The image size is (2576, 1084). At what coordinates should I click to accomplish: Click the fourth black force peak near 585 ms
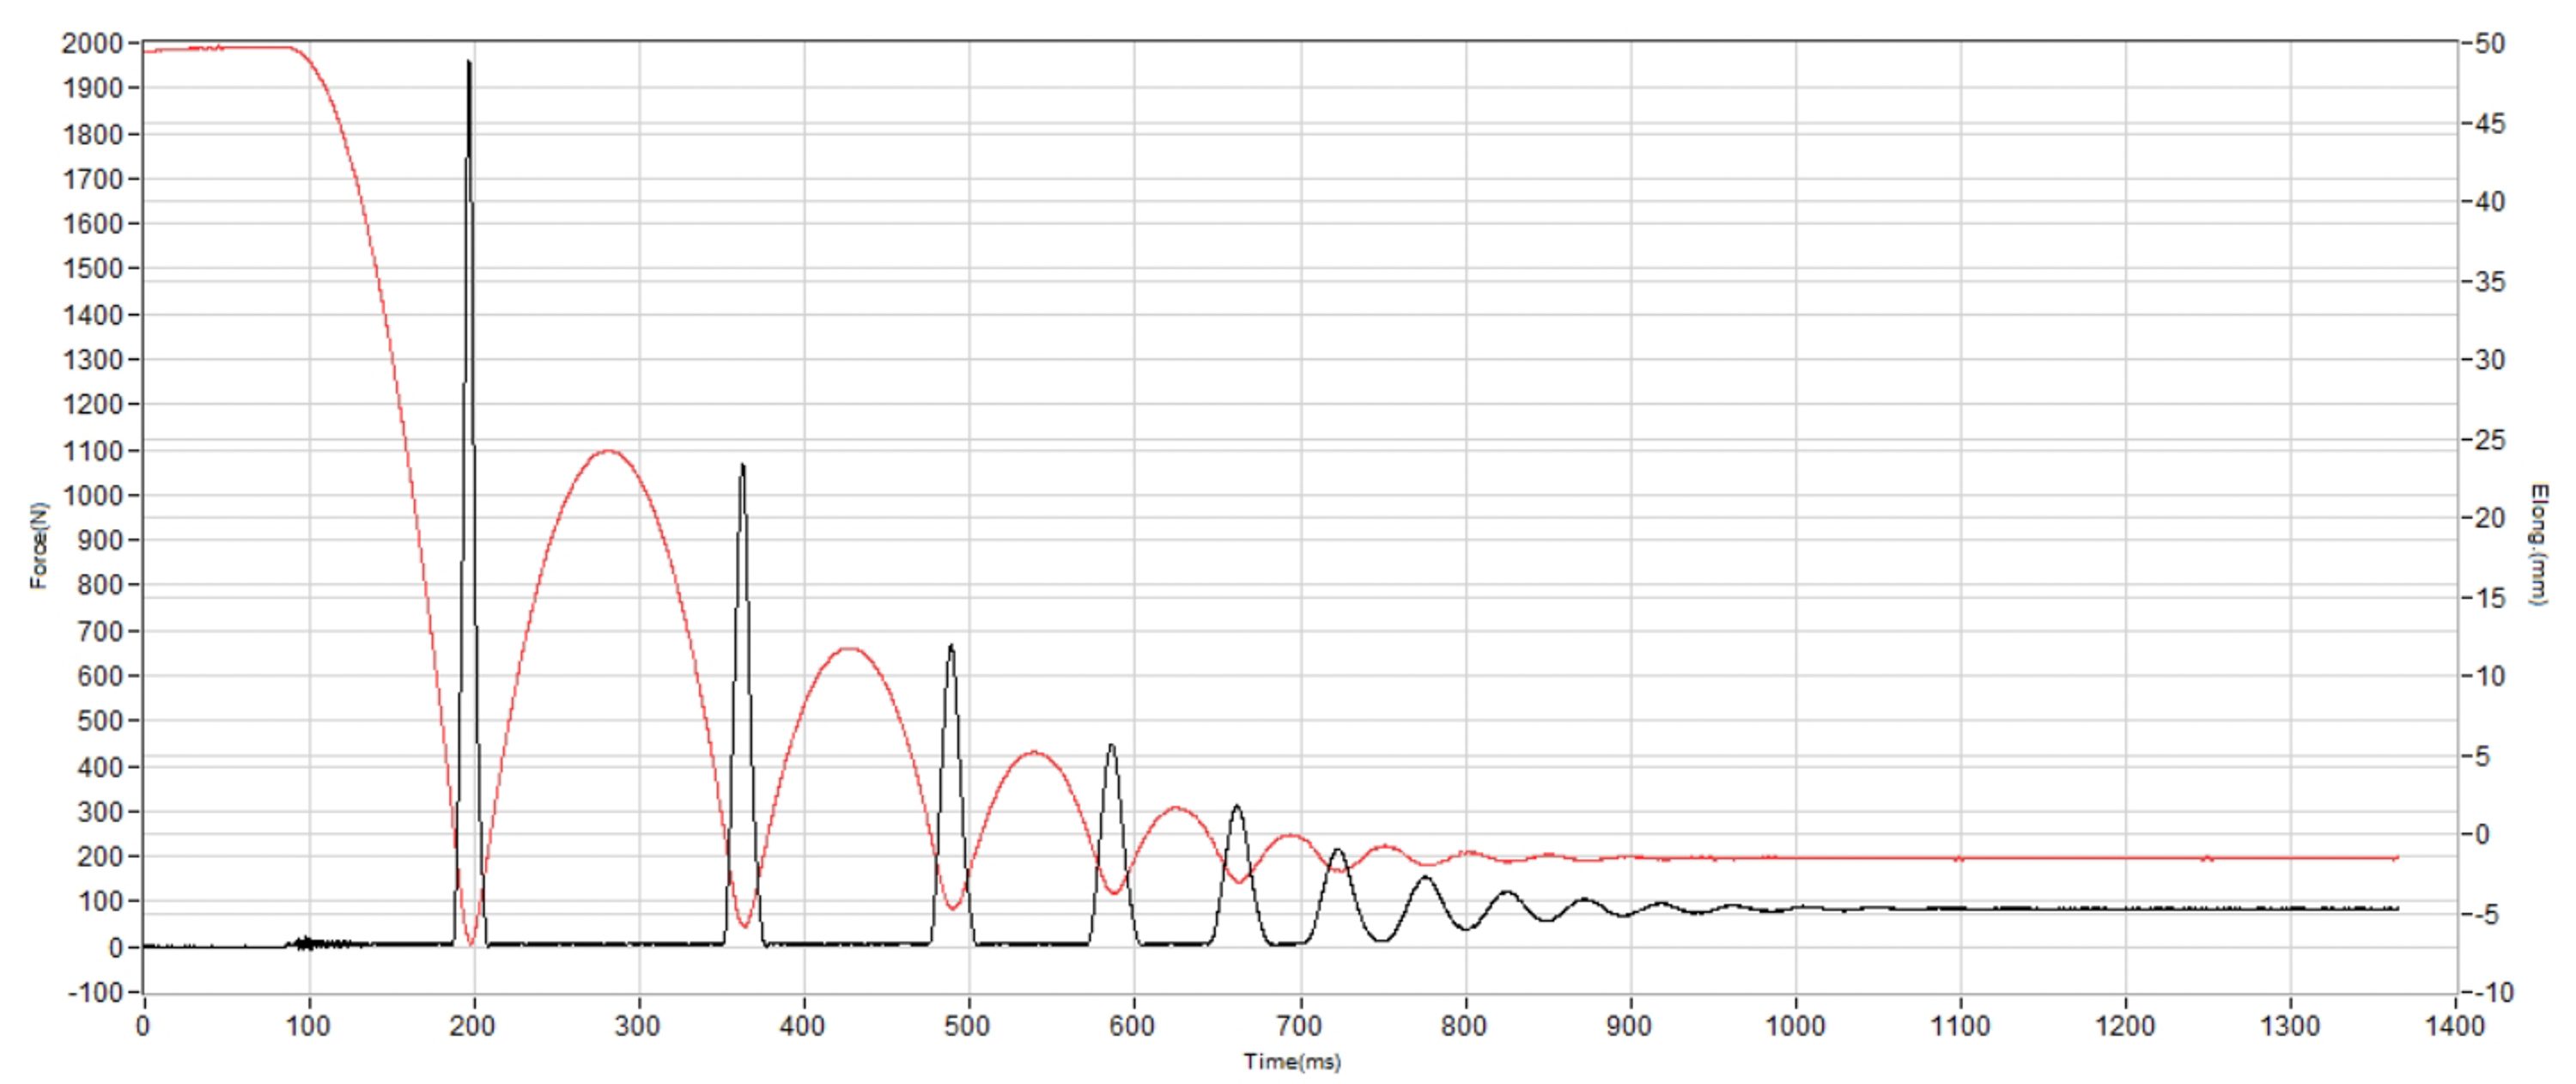tap(1111, 745)
